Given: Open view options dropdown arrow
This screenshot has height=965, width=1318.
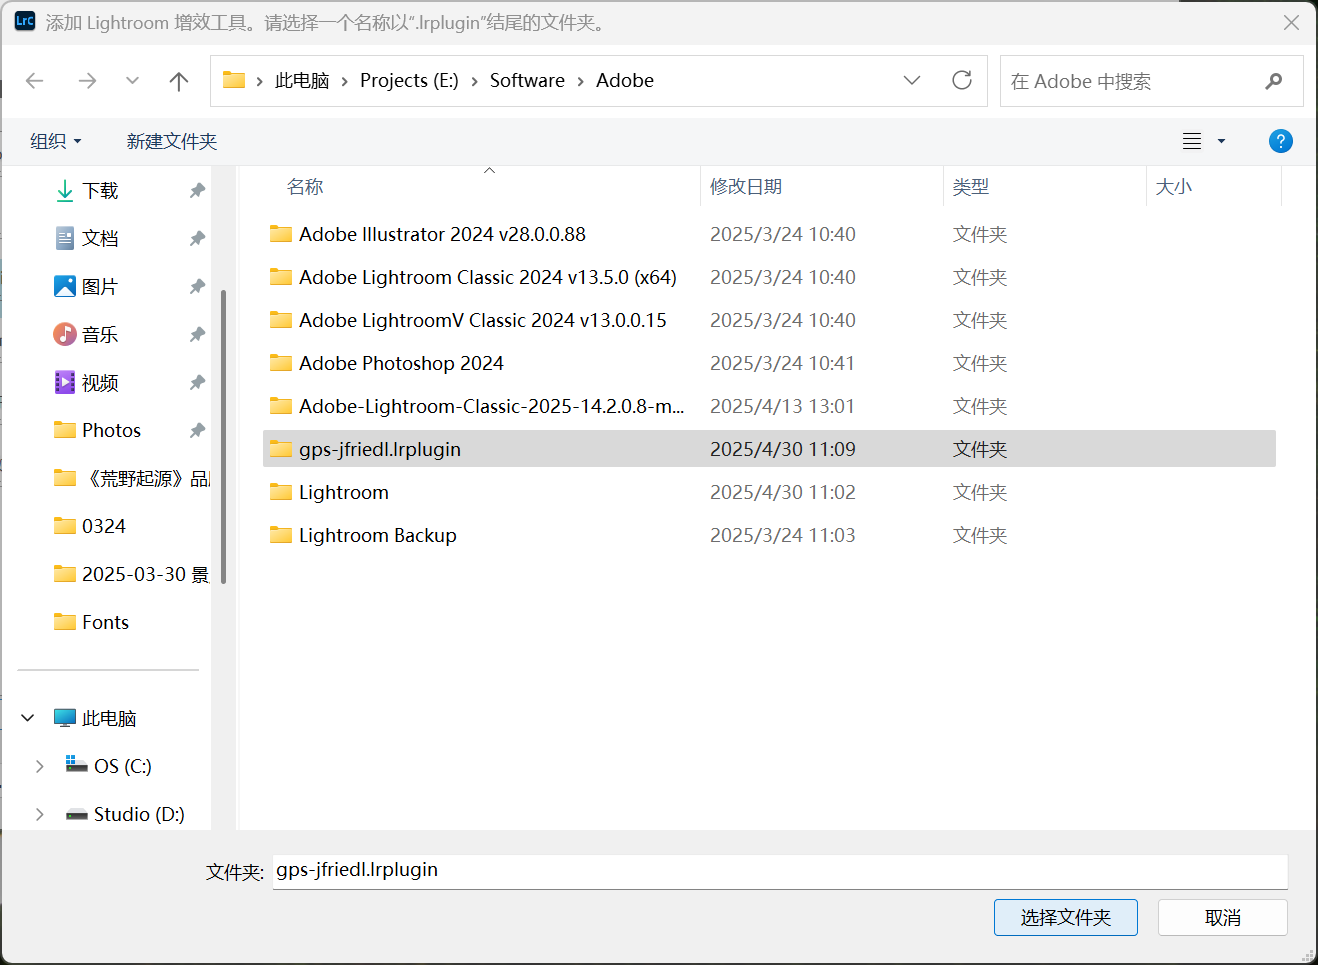Looking at the screenshot, I should (1221, 141).
